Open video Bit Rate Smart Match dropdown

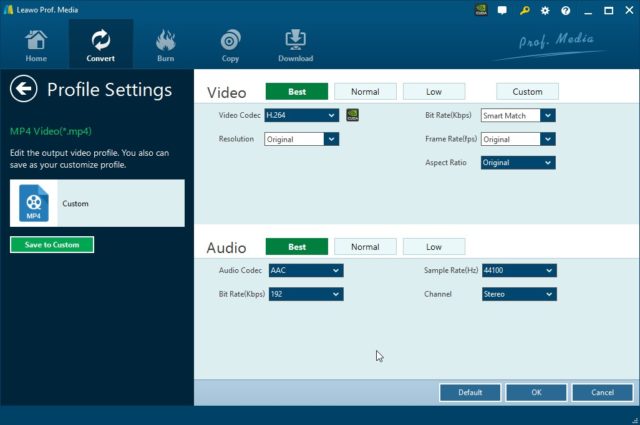pyautogui.click(x=548, y=116)
